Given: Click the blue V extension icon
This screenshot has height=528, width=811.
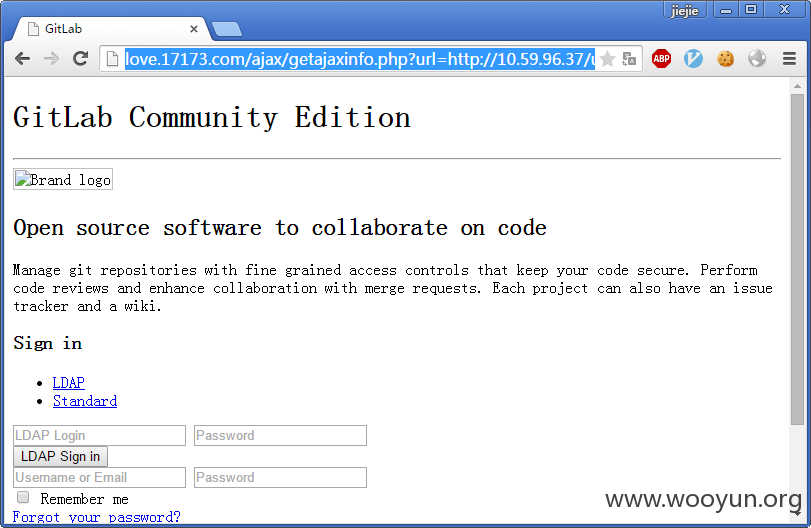Looking at the screenshot, I should coord(693,58).
